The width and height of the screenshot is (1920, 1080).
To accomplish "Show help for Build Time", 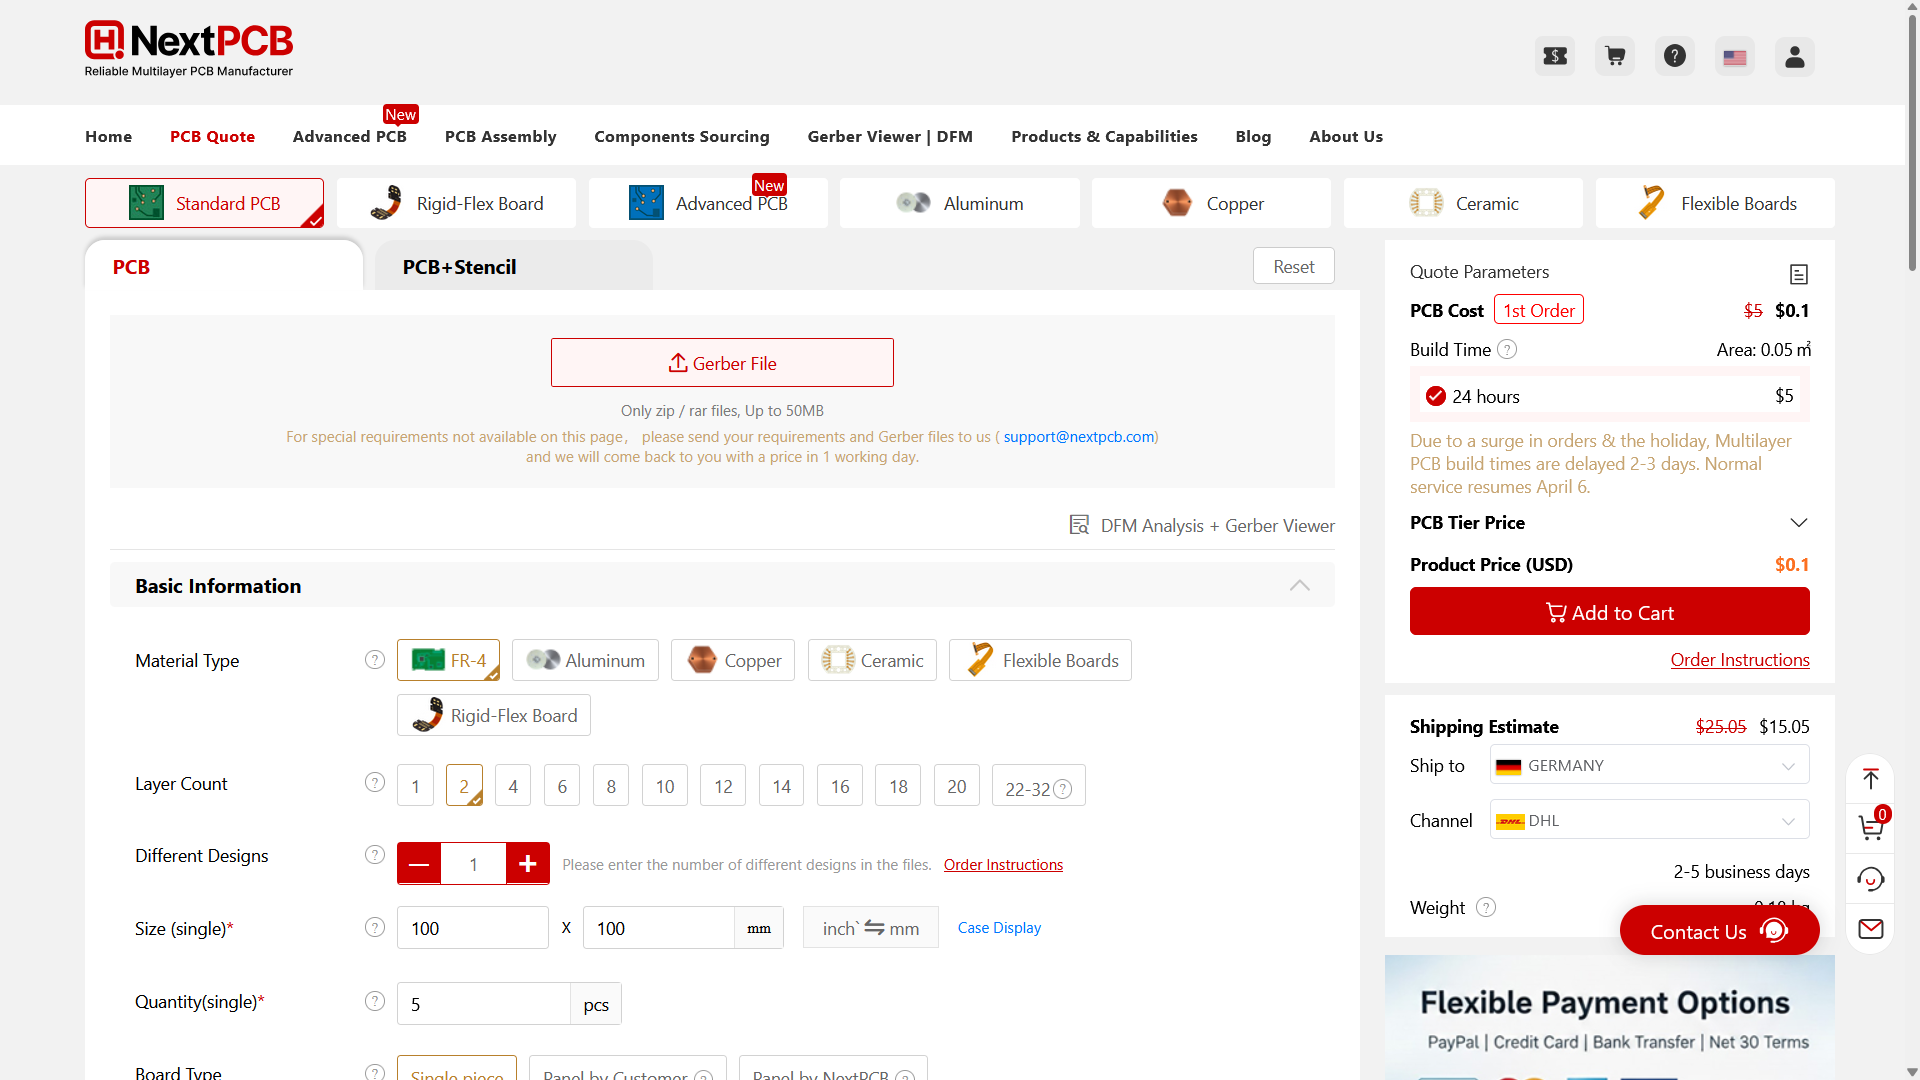I will [1507, 349].
